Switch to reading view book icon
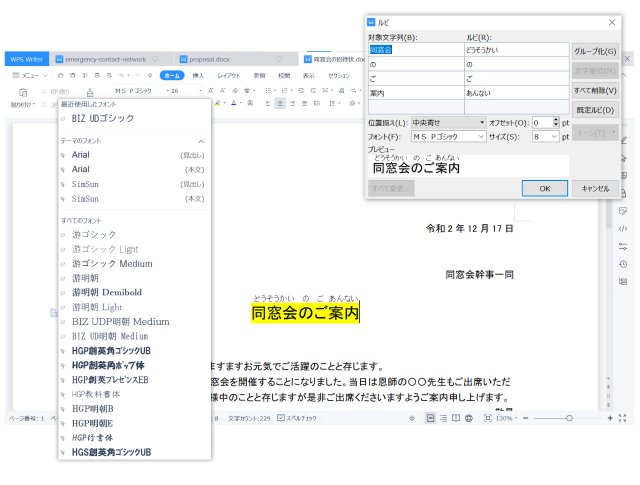This screenshot has height=485, width=640. point(456,418)
